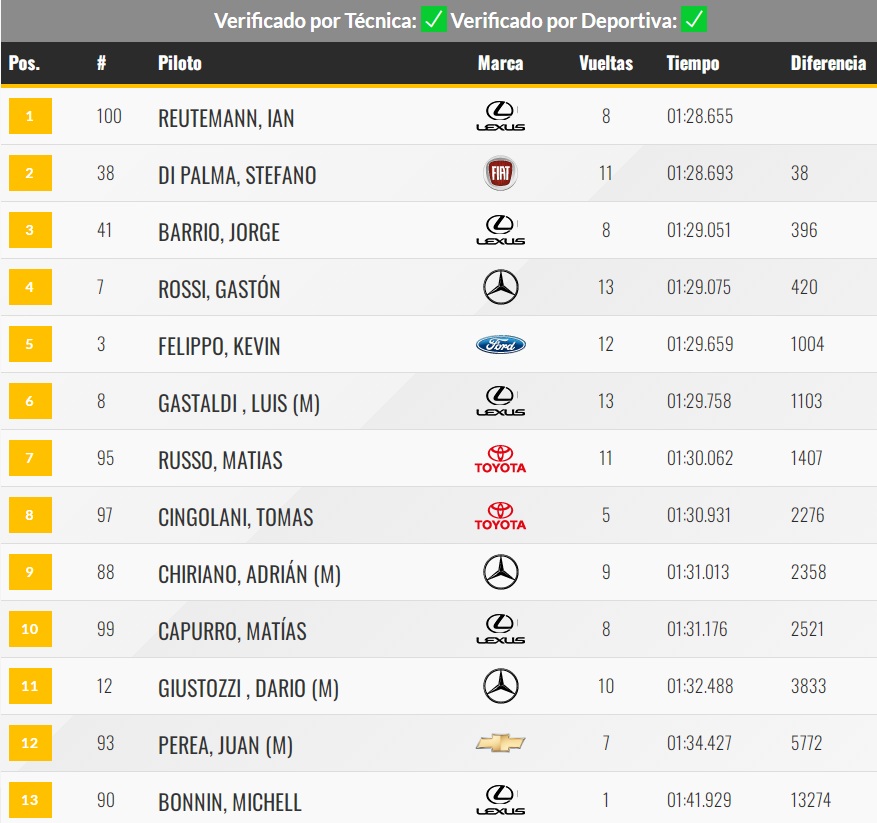Click the Diferencia column header

click(x=827, y=63)
